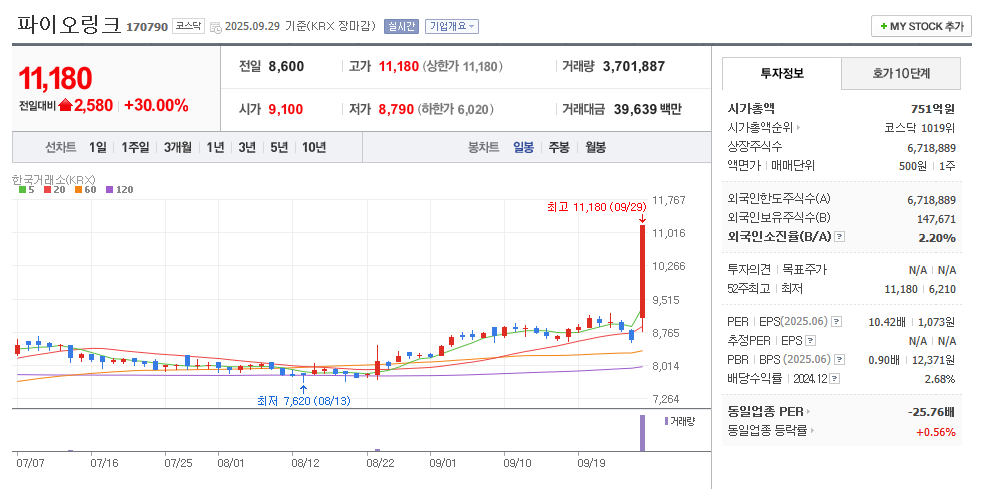
Task: Click the red up-arrow icon beside 2,580
Action: click(x=65, y=106)
